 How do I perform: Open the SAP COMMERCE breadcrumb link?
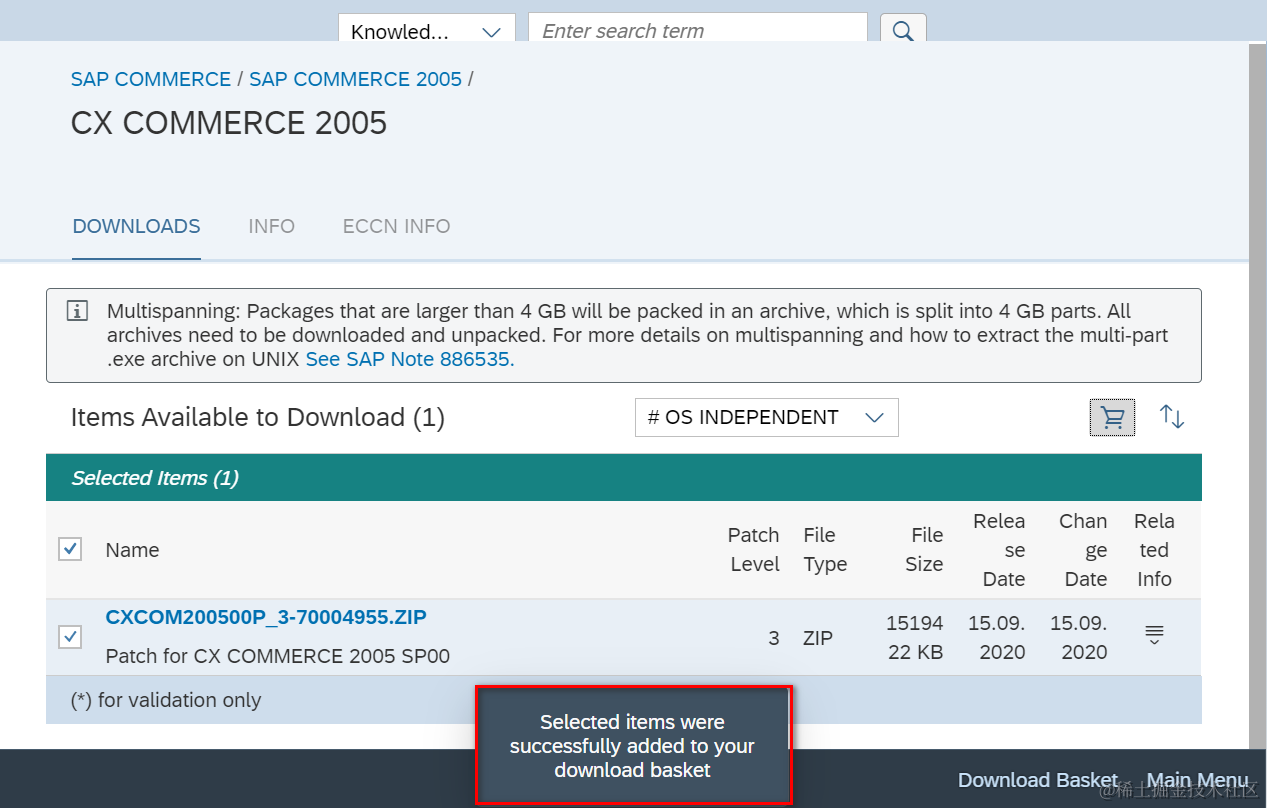pyautogui.click(x=151, y=79)
